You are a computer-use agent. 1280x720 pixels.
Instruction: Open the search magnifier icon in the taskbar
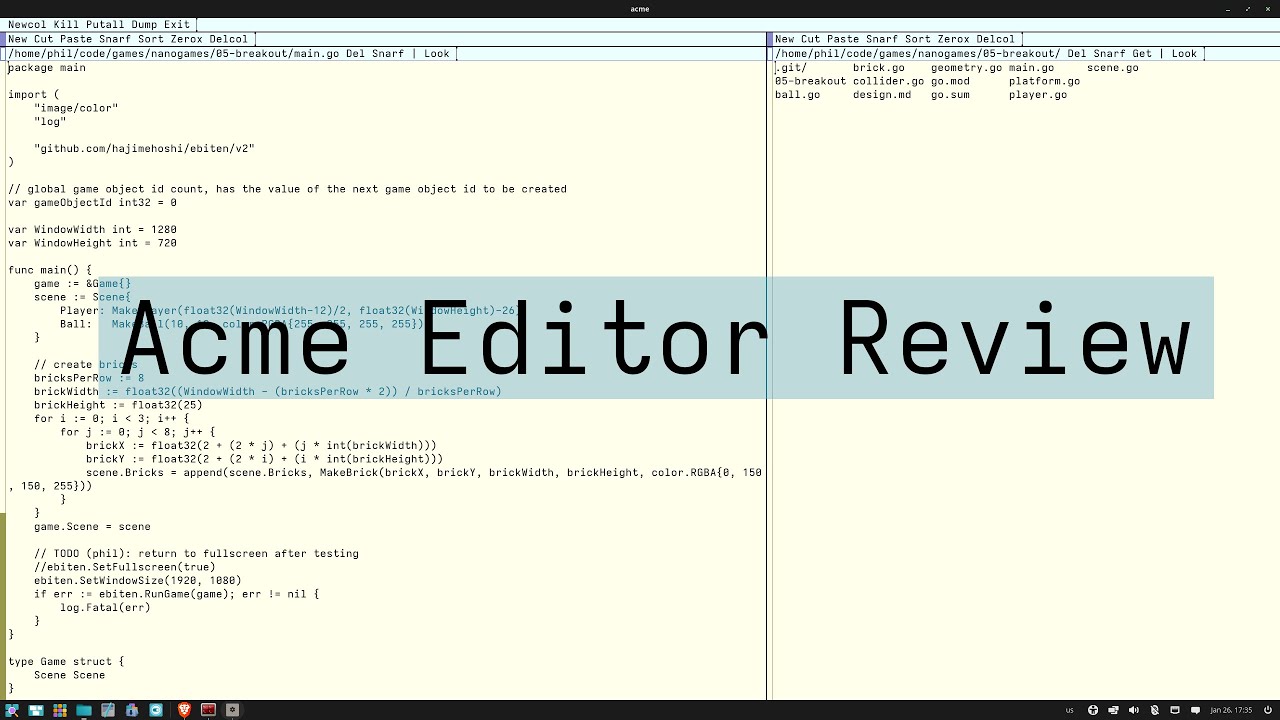click(x=12, y=710)
